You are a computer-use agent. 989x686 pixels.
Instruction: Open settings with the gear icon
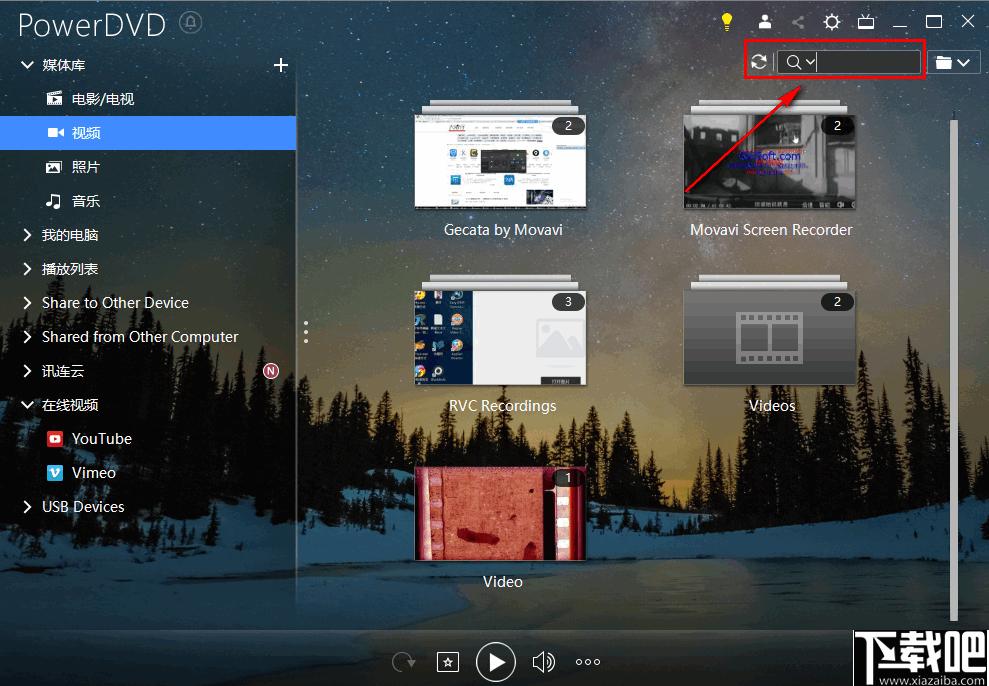point(832,23)
